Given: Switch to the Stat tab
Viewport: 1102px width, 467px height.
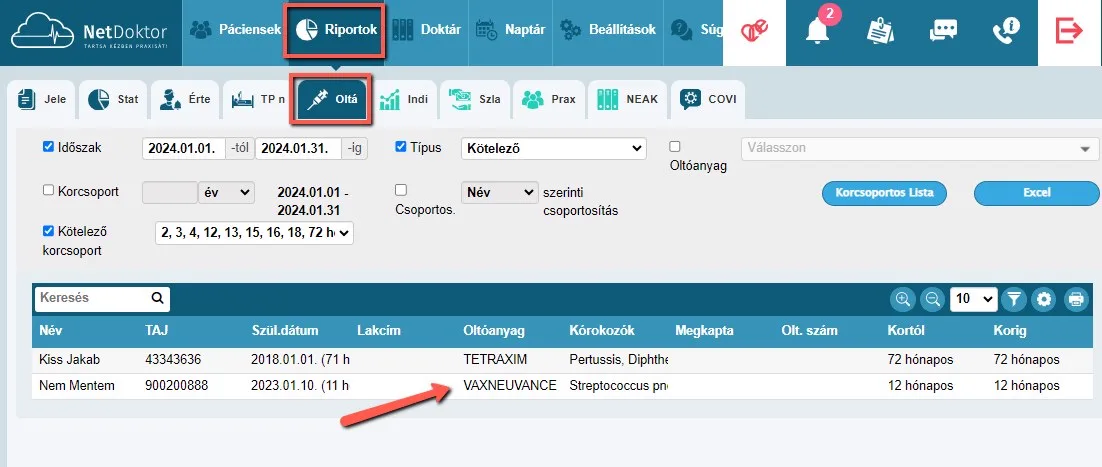Looking at the screenshot, I should [113, 99].
